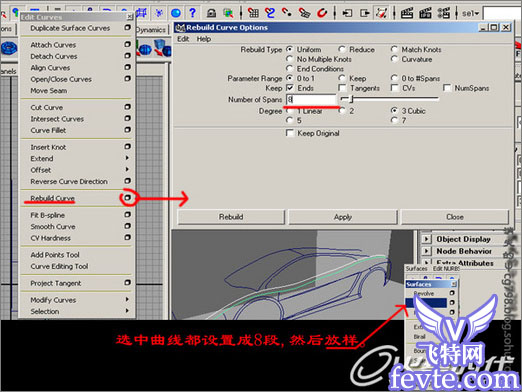
Task: Select Match Knots rebuild type
Action: click(x=394, y=49)
